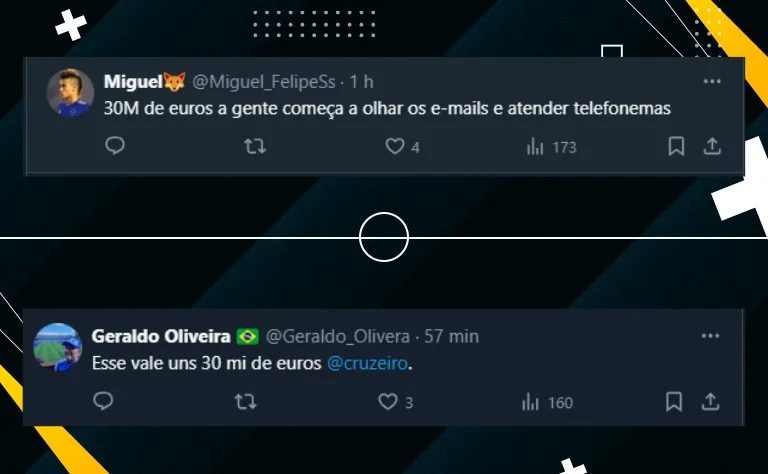Open the 57 min timestamp
The width and height of the screenshot is (768, 474).
coord(452,336)
